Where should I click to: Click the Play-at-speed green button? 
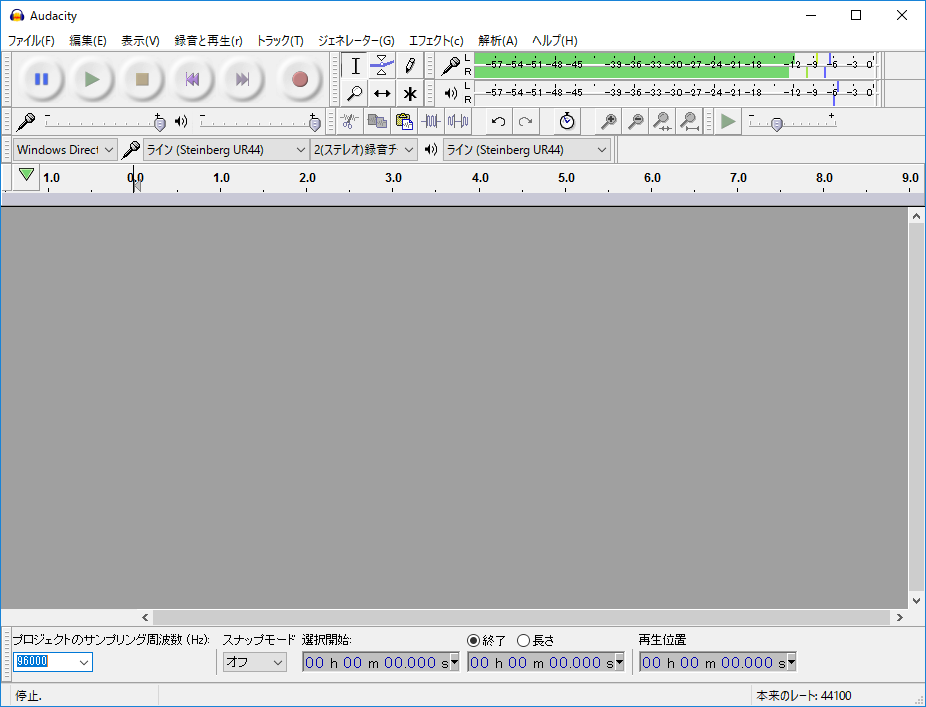click(728, 122)
